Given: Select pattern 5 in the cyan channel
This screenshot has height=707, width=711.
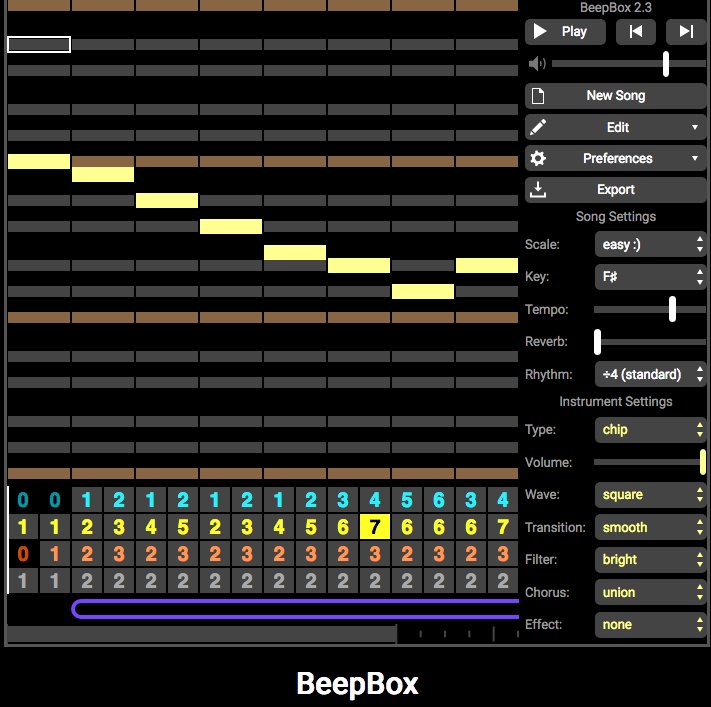Looking at the screenshot, I should click(x=407, y=500).
